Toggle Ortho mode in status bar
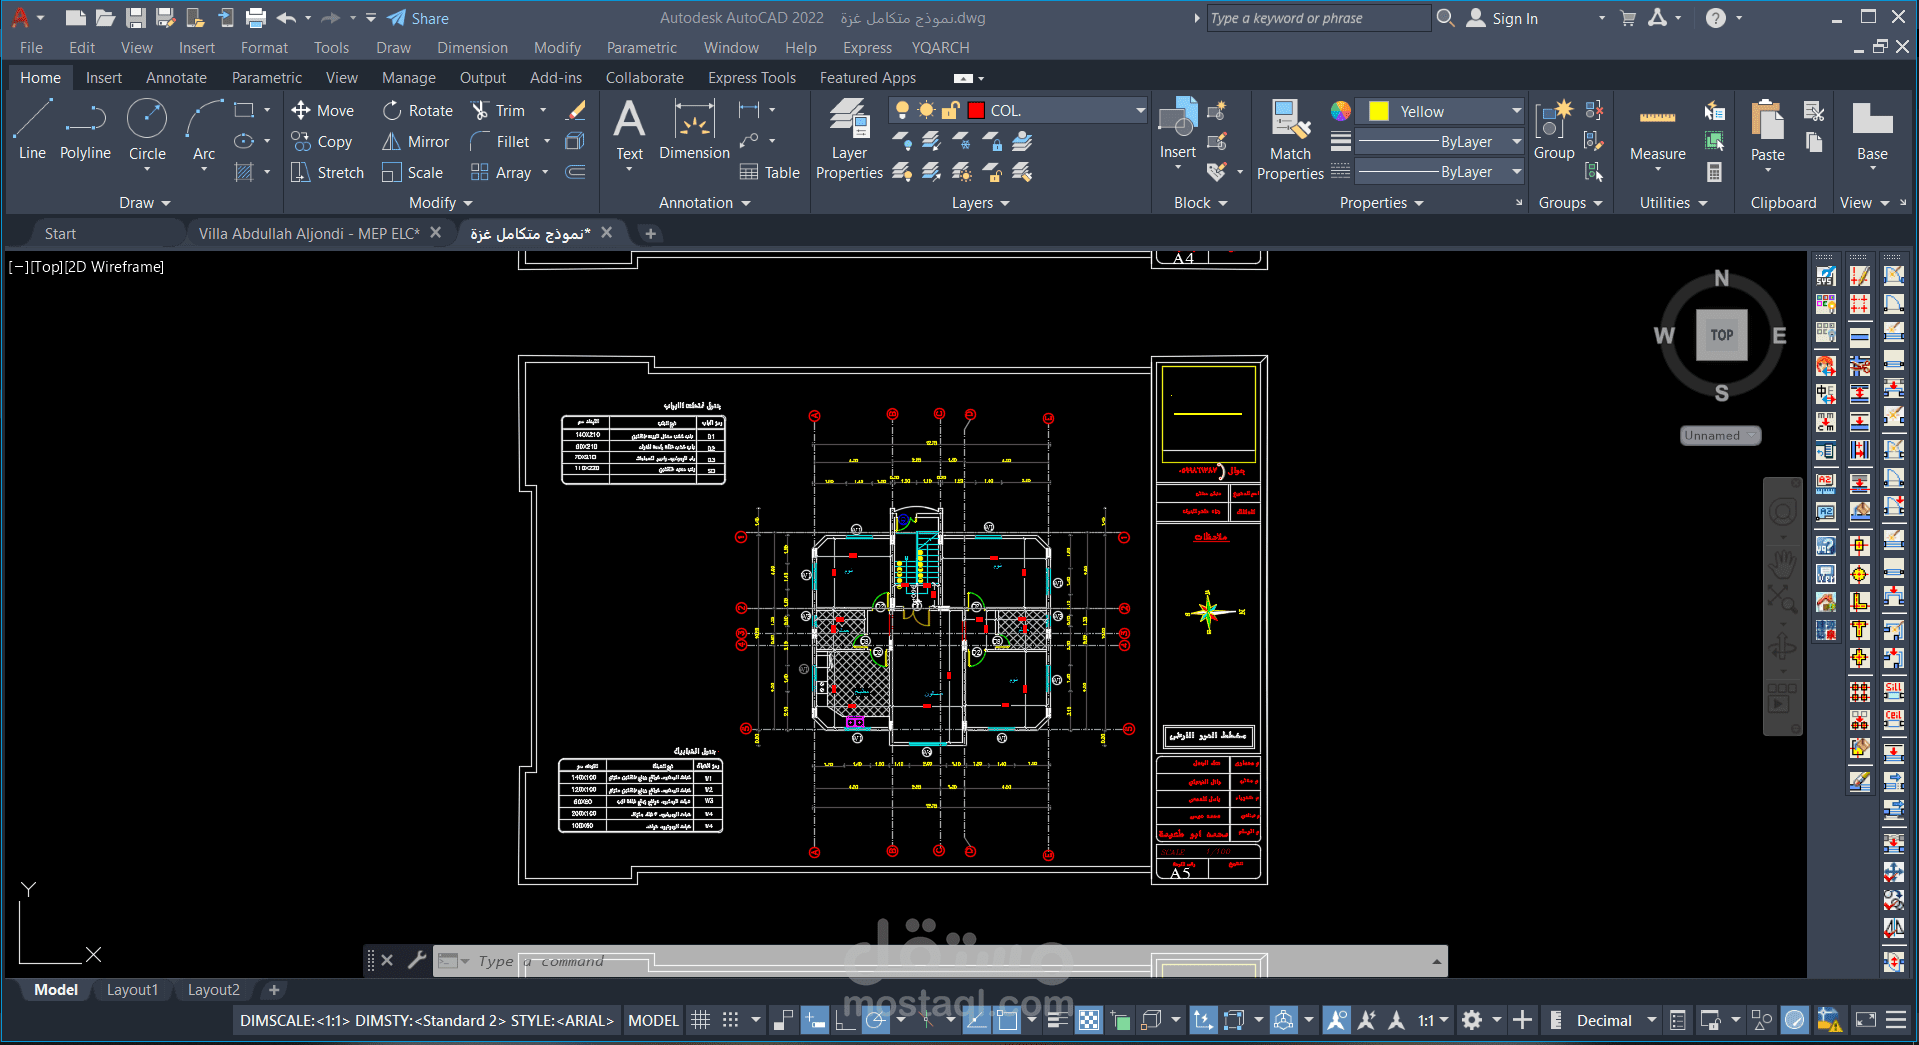Image resolution: width=1919 pixels, height=1045 pixels. click(x=845, y=1020)
